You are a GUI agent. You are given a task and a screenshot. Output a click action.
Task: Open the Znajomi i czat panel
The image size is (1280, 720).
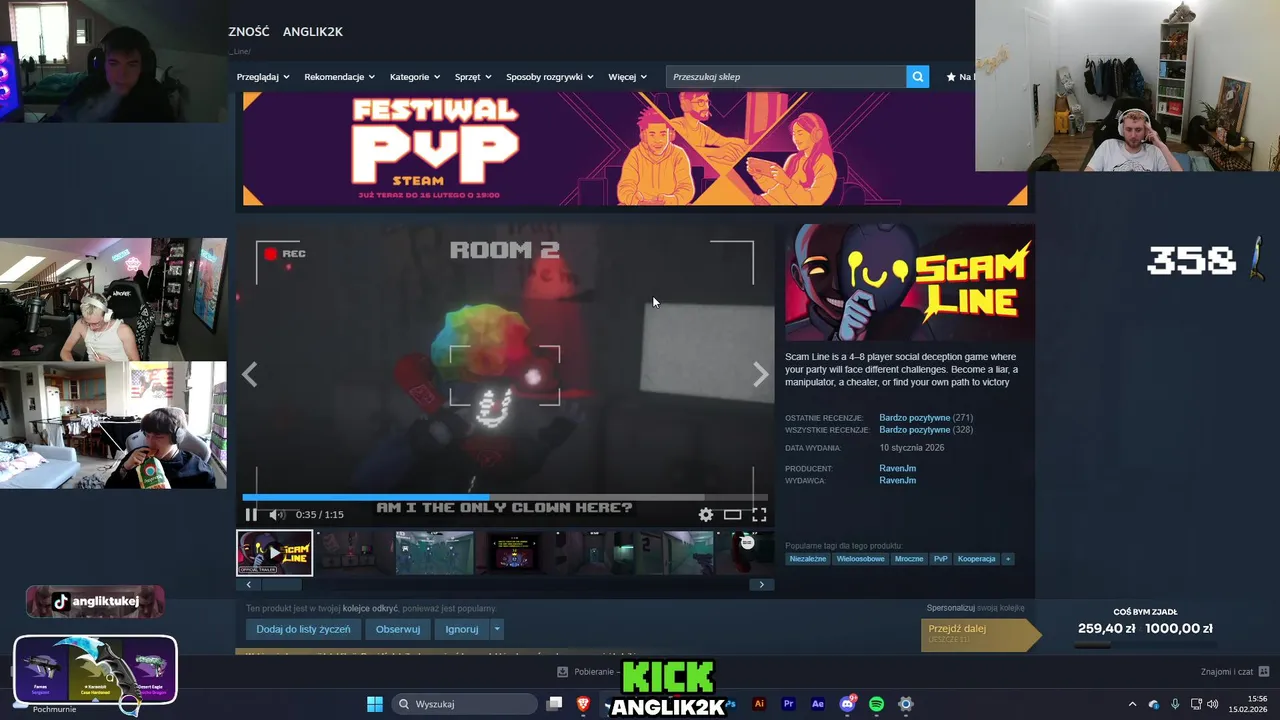pyautogui.click(x=1235, y=672)
